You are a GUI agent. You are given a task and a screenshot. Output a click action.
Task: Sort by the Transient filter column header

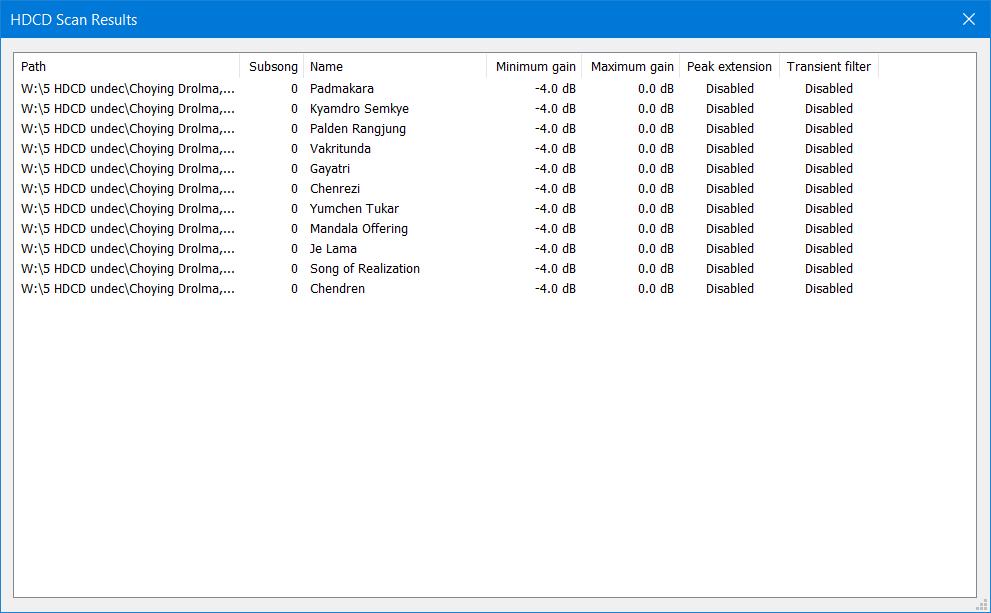pos(829,66)
